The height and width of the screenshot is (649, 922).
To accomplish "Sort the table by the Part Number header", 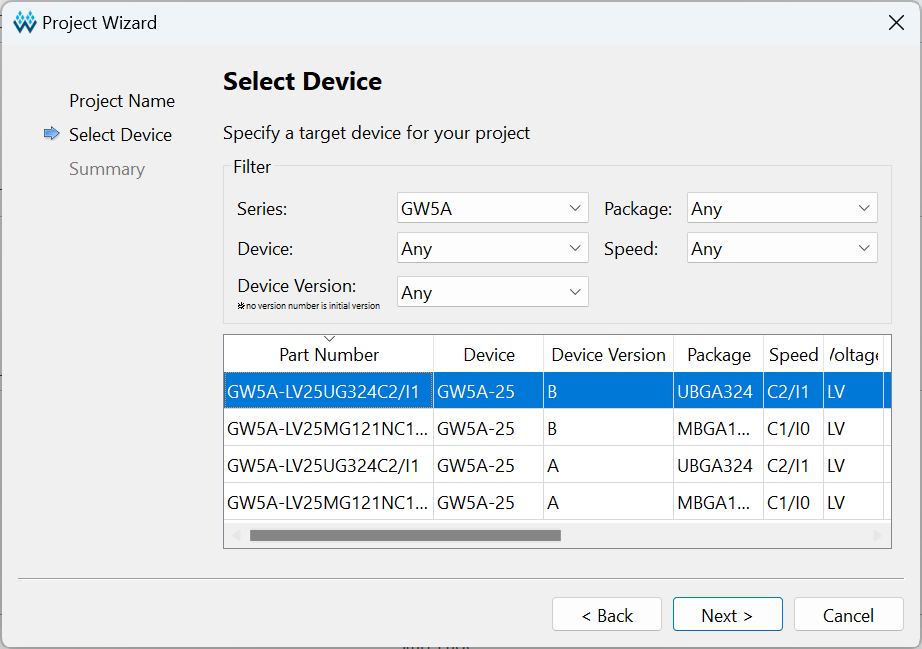I will 329,354.
